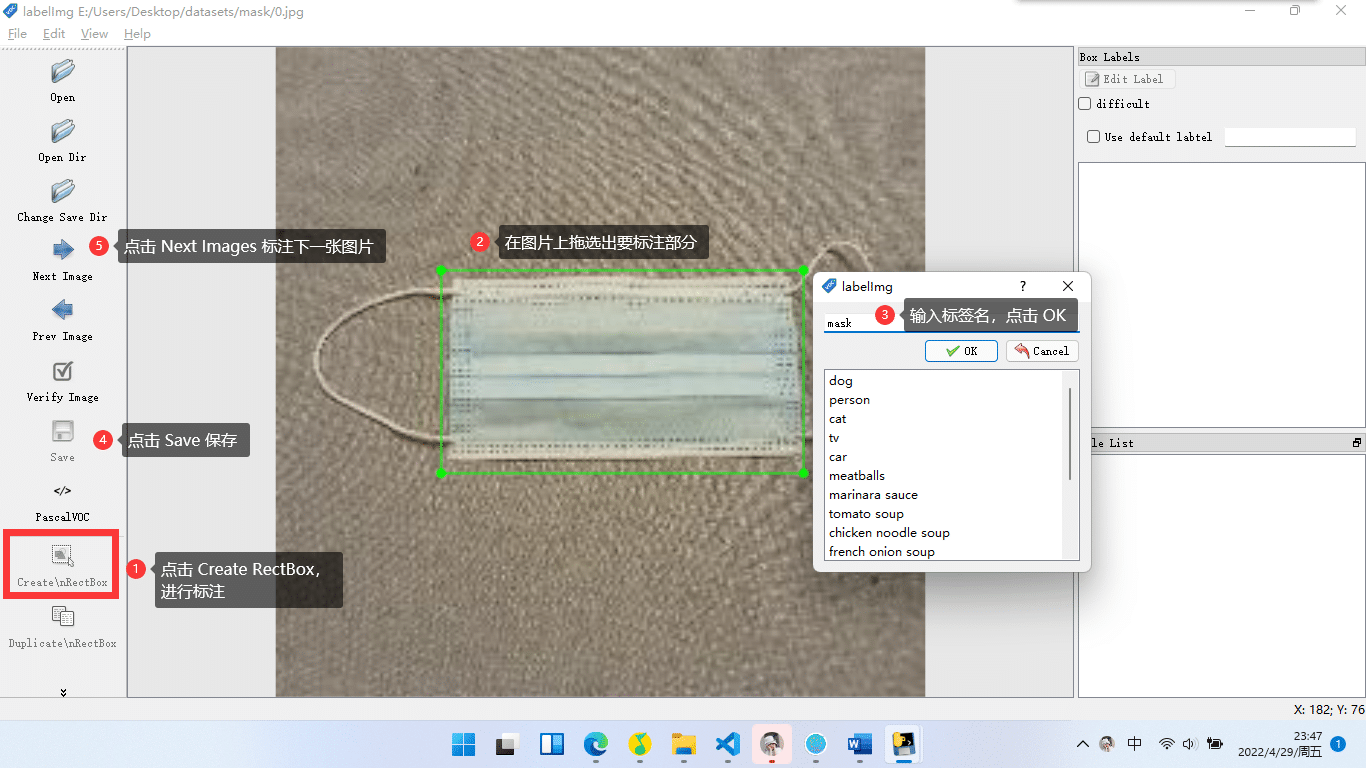The height and width of the screenshot is (768, 1366).
Task: Go back with Prev Image
Action: [63, 311]
